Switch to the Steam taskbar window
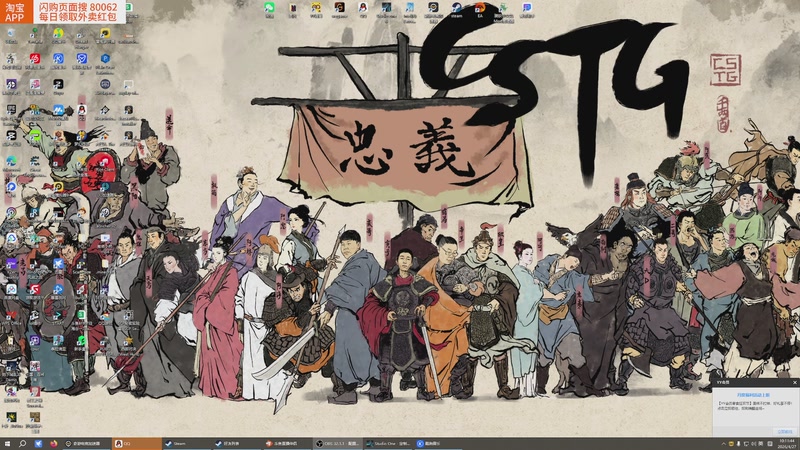Screen dimensions: 800x450 [186, 444]
